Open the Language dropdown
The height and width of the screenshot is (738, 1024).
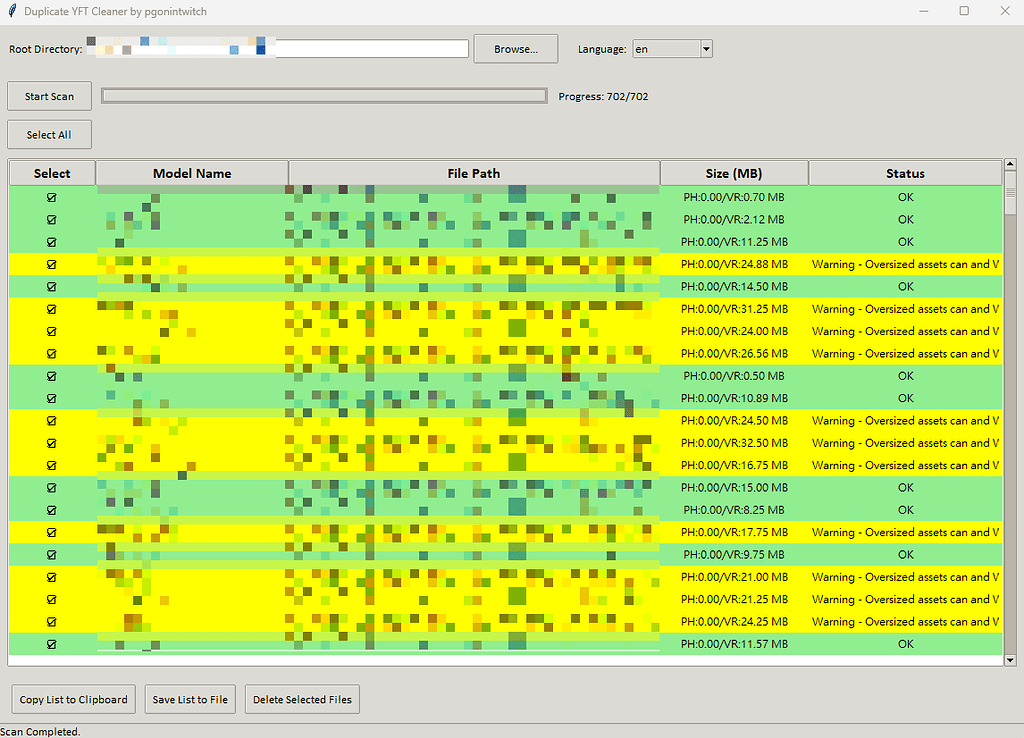(704, 48)
